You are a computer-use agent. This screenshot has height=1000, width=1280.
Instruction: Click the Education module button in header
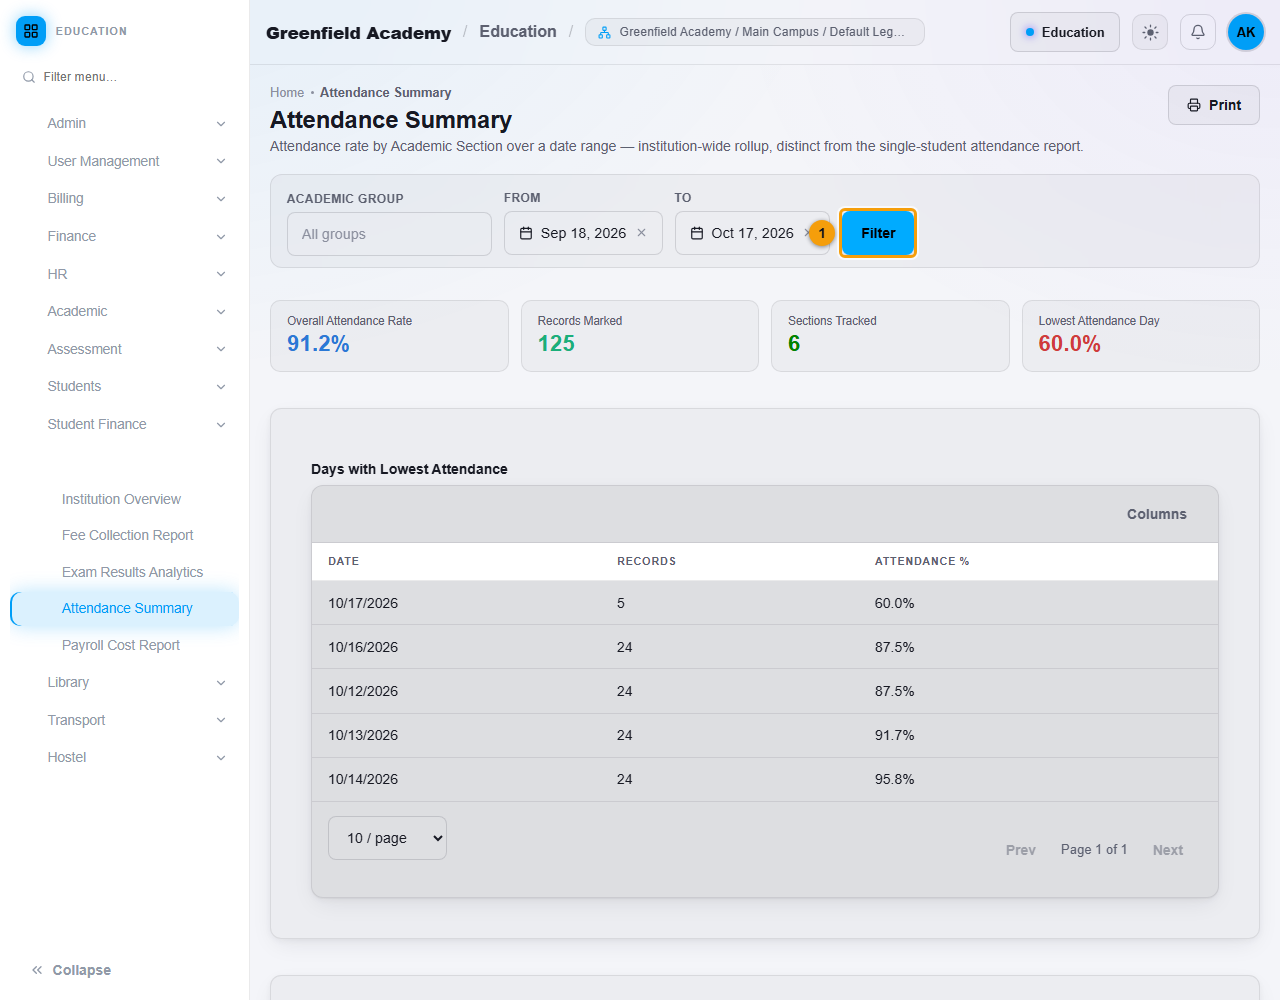coord(1065,32)
